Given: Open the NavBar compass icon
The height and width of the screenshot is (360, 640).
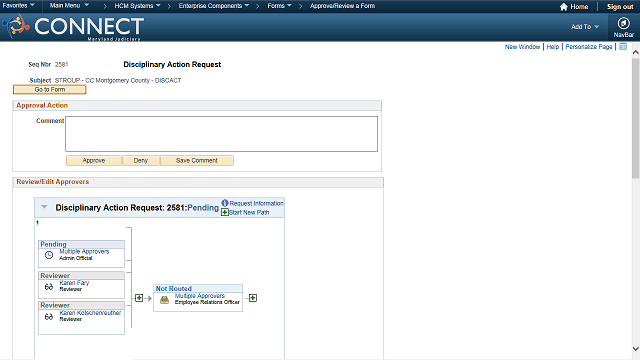Looking at the screenshot, I should [x=623, y=23].
